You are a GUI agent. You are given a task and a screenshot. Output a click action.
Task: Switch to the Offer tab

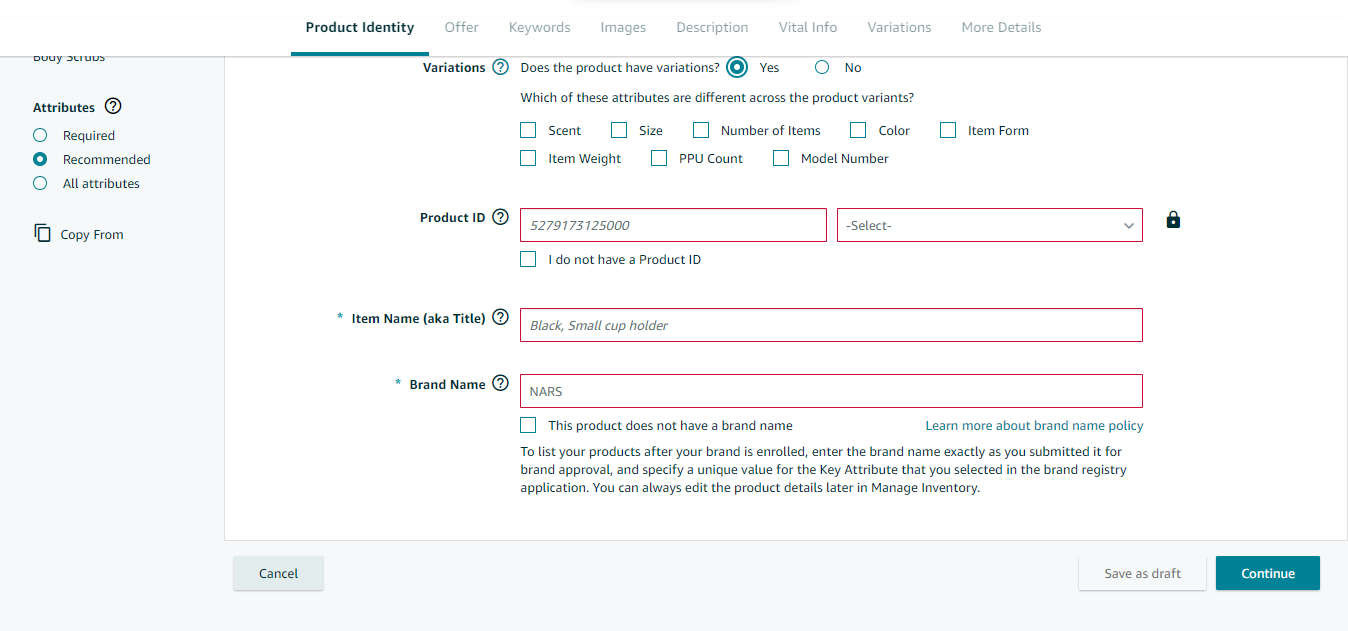pyautogui.click(x=461, y=27)
